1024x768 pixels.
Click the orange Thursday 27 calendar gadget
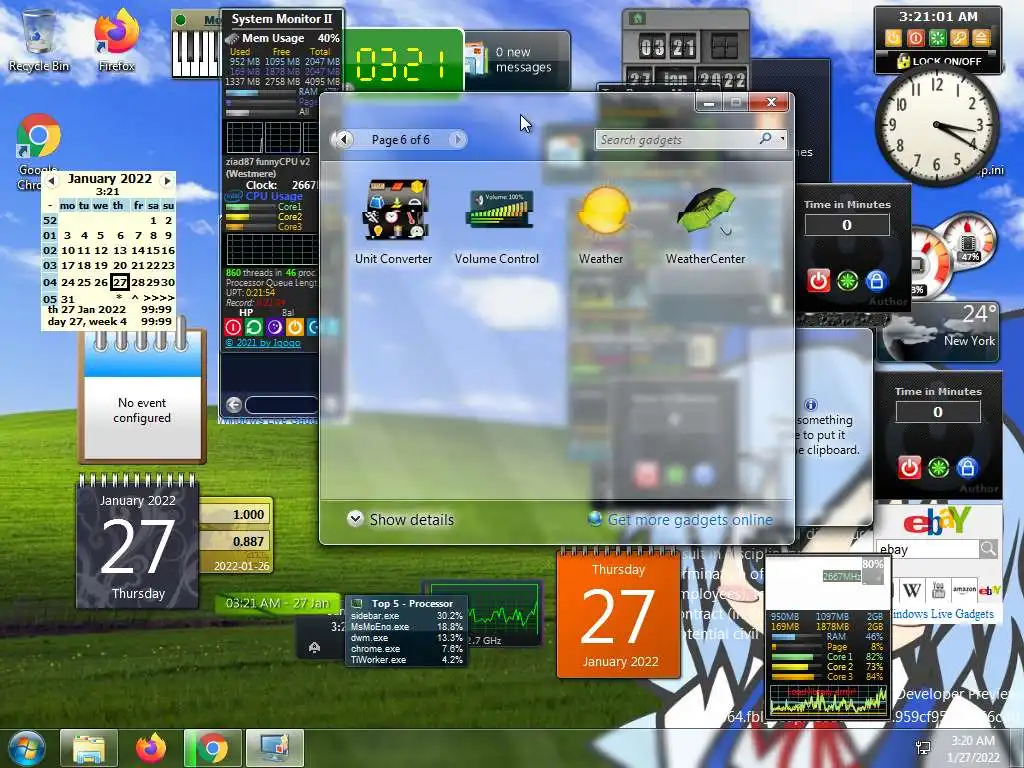pyautogui.click(x=618, y=614)
